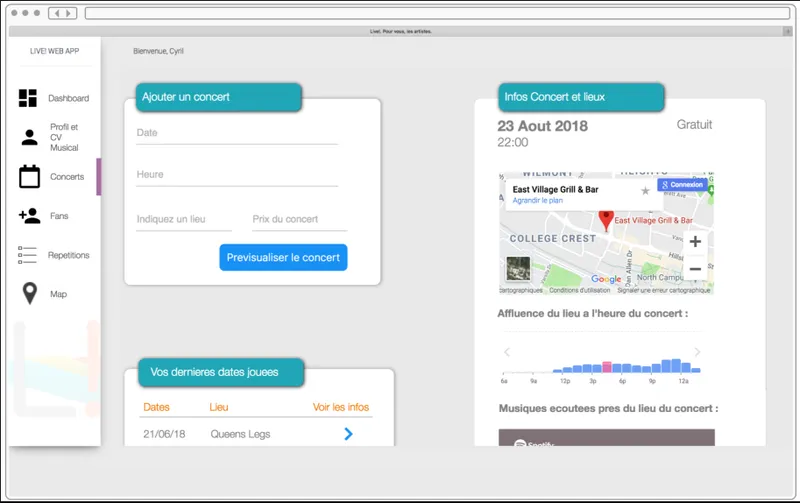Click the Dashboard grid icon

coord(28,98)
